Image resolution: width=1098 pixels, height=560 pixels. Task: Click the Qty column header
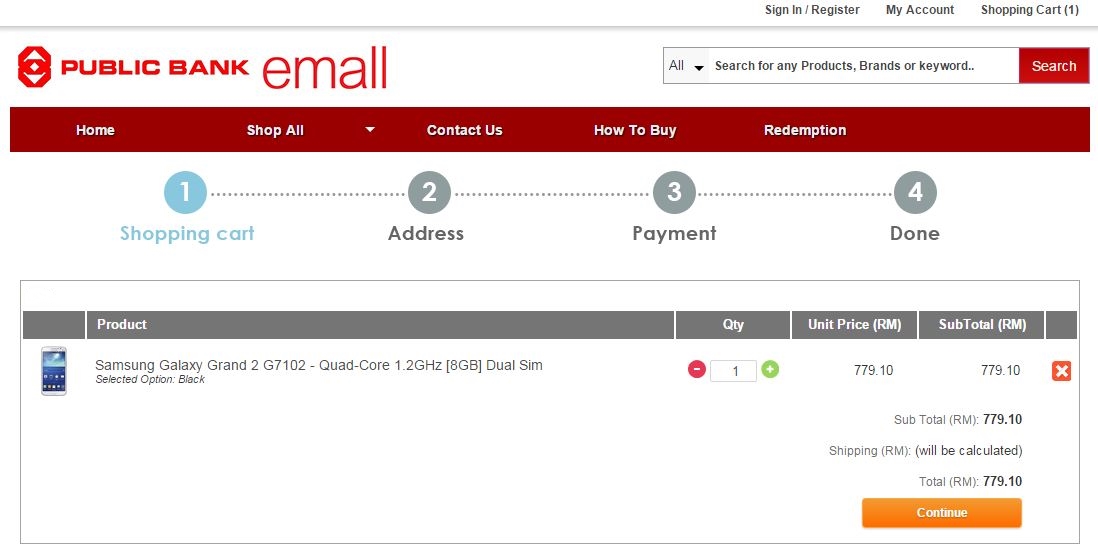(733, 325)
